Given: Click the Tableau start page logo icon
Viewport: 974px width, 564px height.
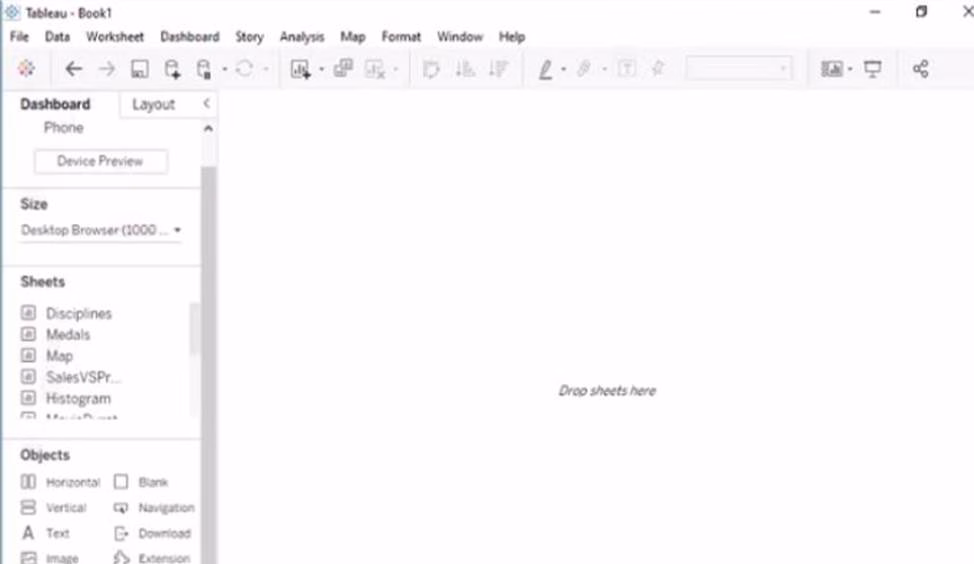Looking at the screenshot, I should coord(26,69).
